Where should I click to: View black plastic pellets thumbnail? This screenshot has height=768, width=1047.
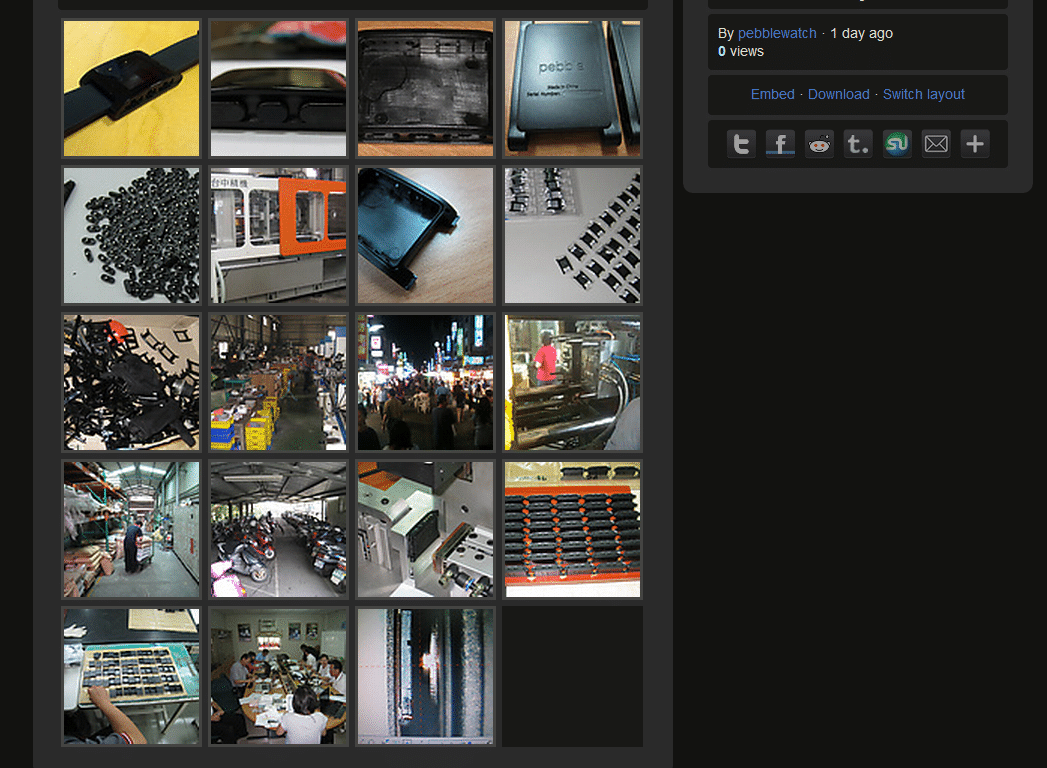pos(131,235)
